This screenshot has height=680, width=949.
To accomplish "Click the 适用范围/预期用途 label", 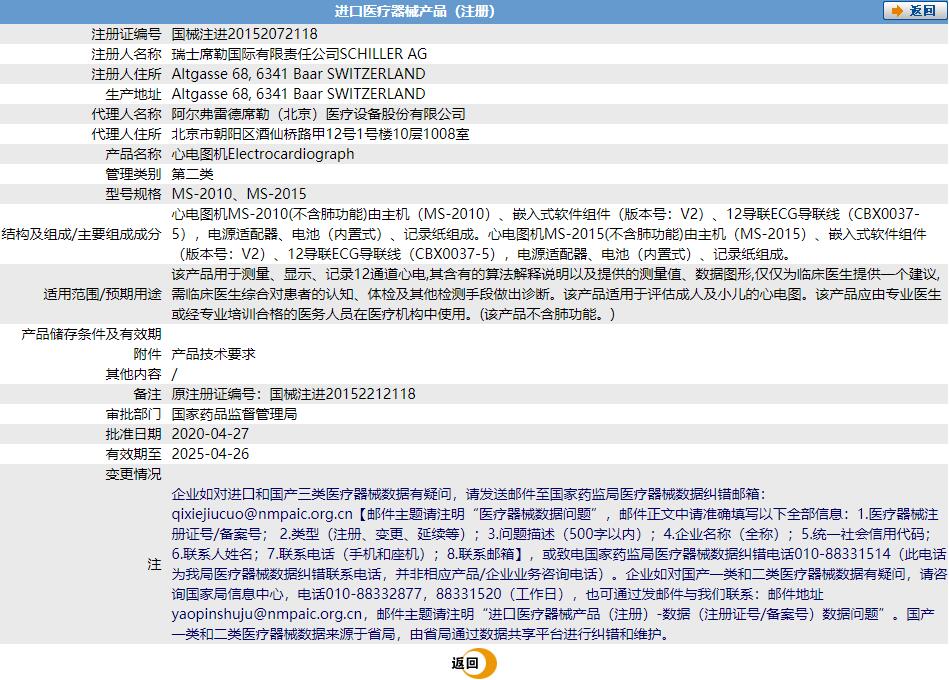I will pos(102,293).
